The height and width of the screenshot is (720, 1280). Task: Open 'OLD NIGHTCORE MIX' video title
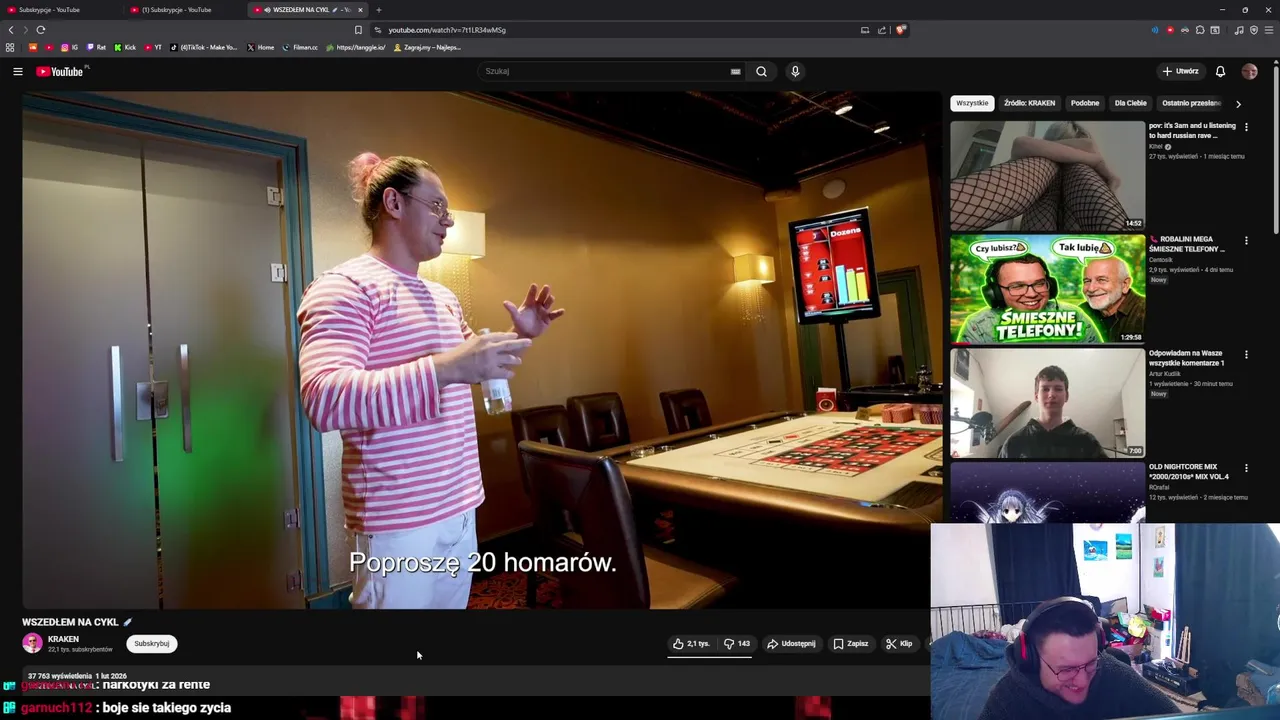pyautogui.click(x=1188, y=472)
